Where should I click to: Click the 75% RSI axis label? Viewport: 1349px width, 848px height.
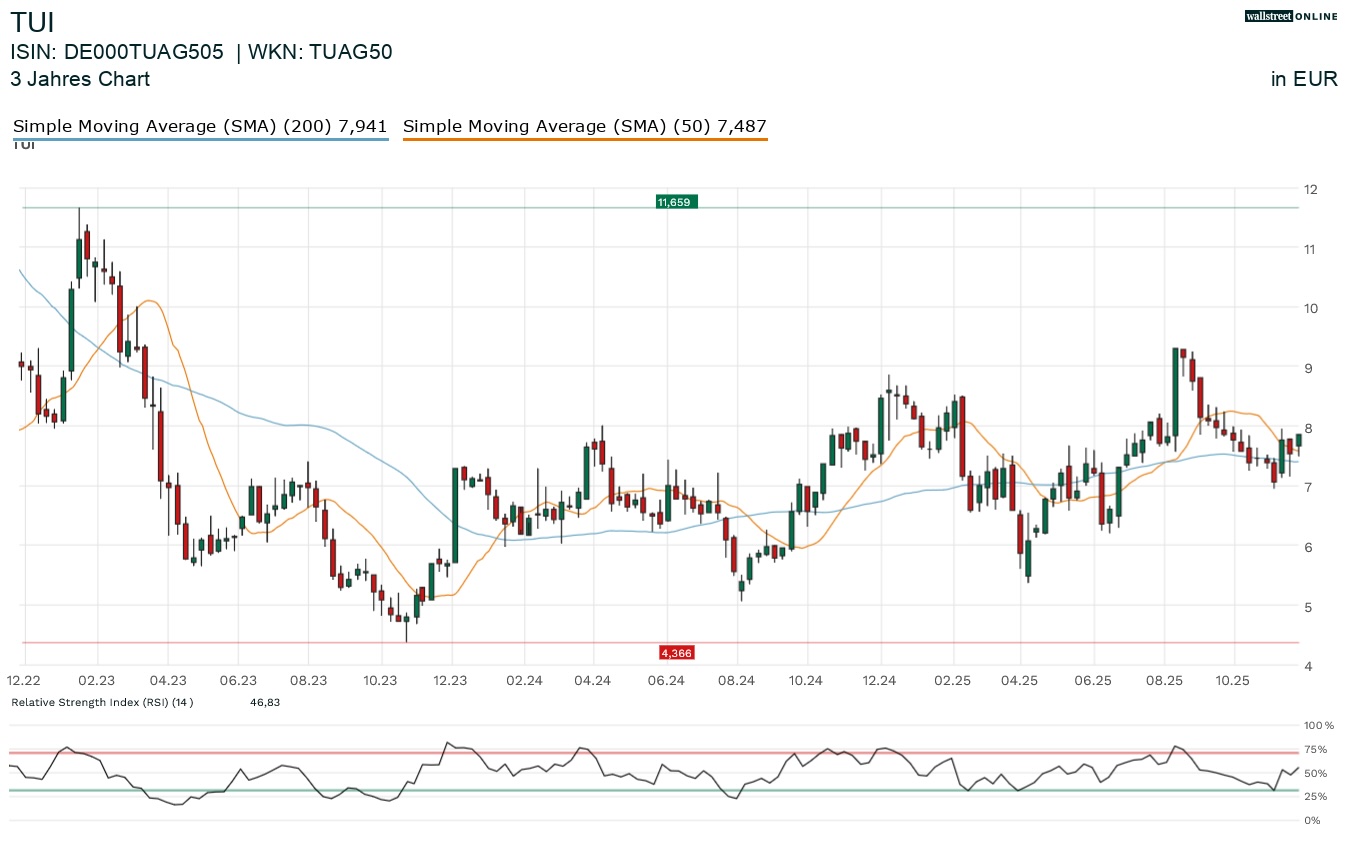[1315, 749]
